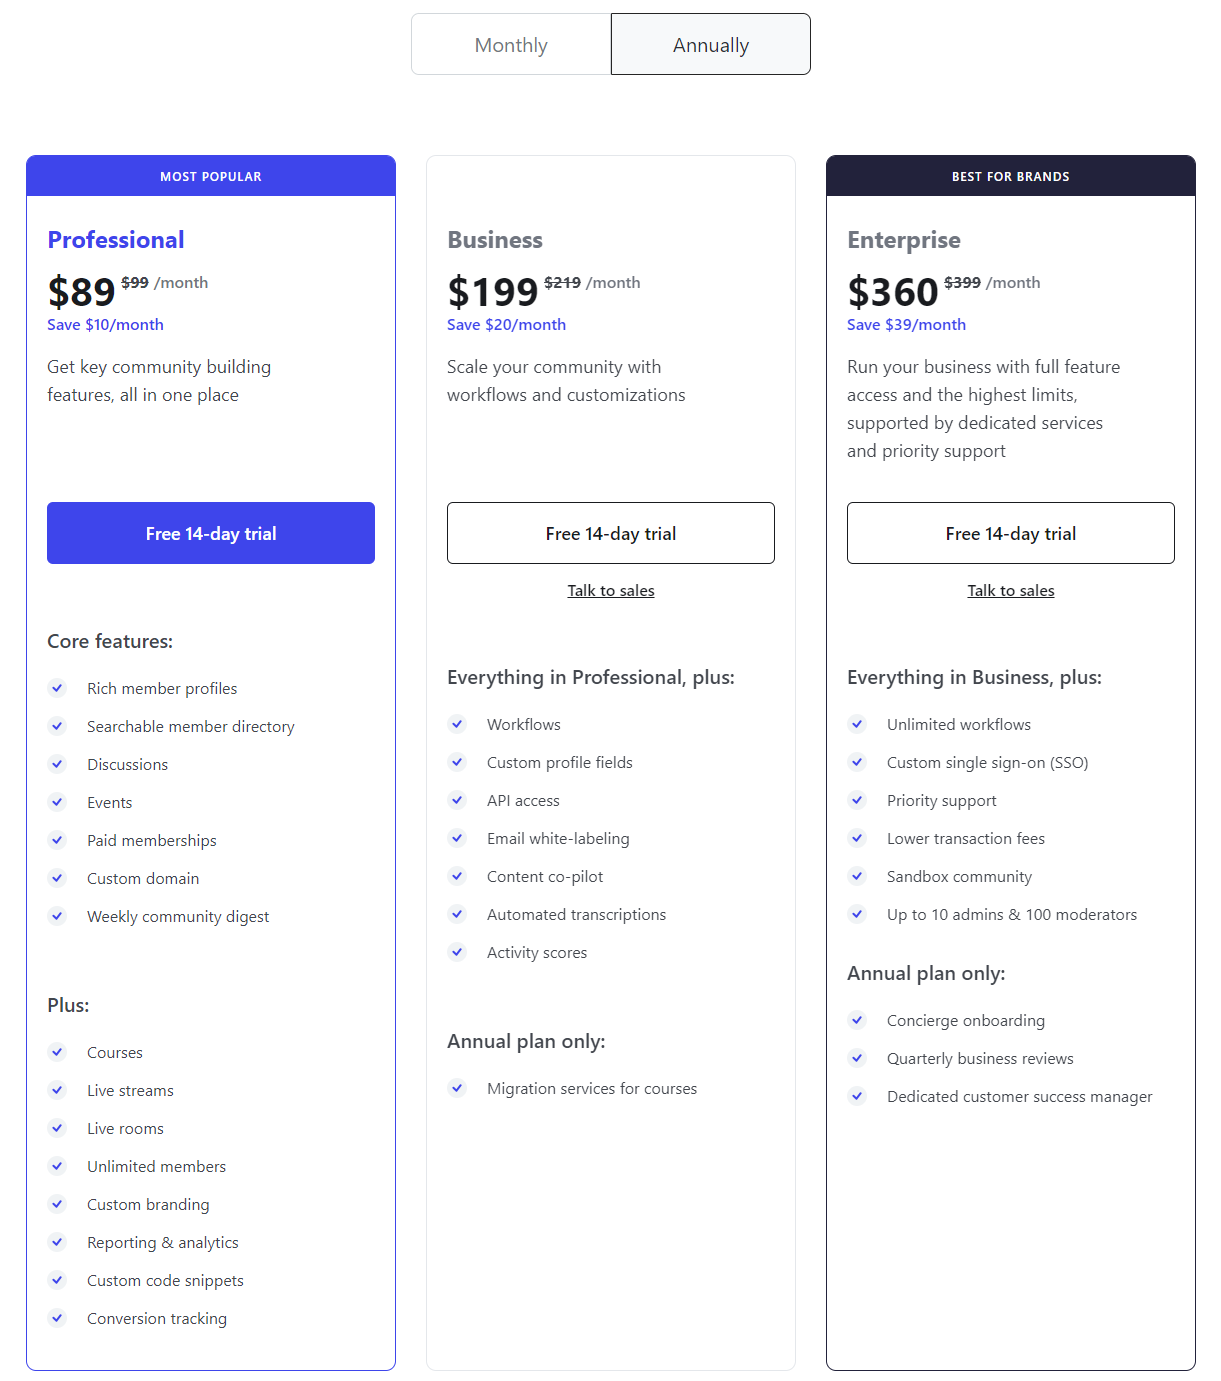Click the Professional plan title
1221x1381 pixels.
click(x=116, y=240)
